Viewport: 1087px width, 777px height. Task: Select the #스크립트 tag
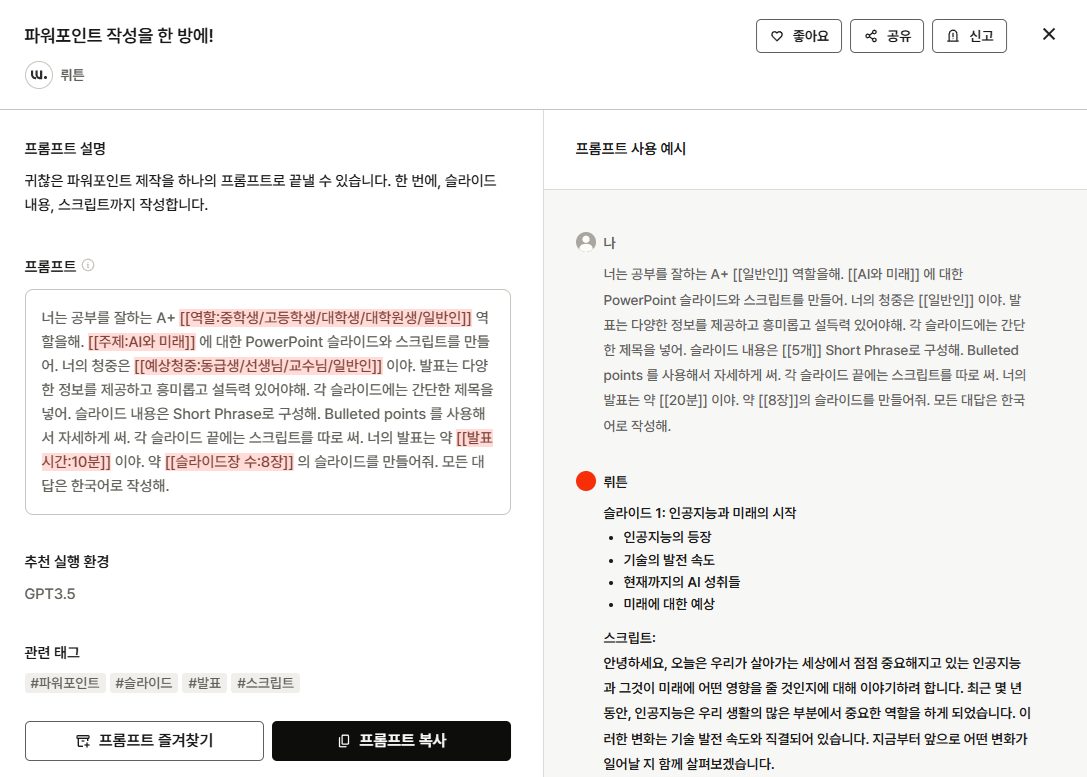click(265, 683)
